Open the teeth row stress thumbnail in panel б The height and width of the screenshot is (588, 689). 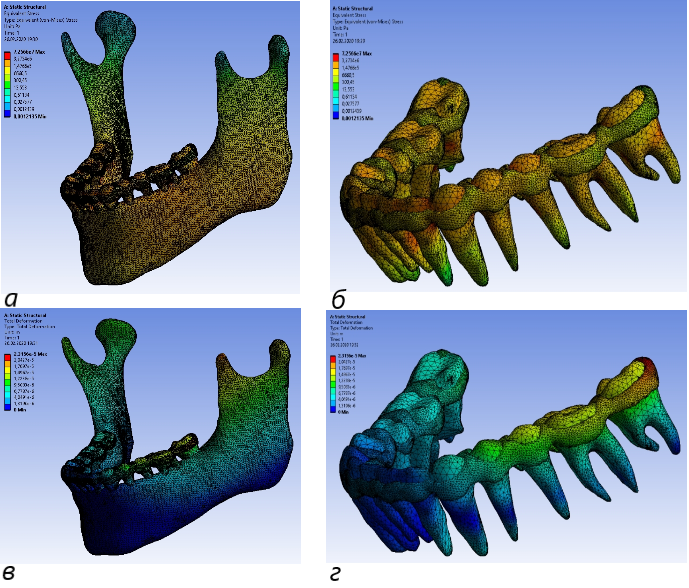(x=510, y=170)
